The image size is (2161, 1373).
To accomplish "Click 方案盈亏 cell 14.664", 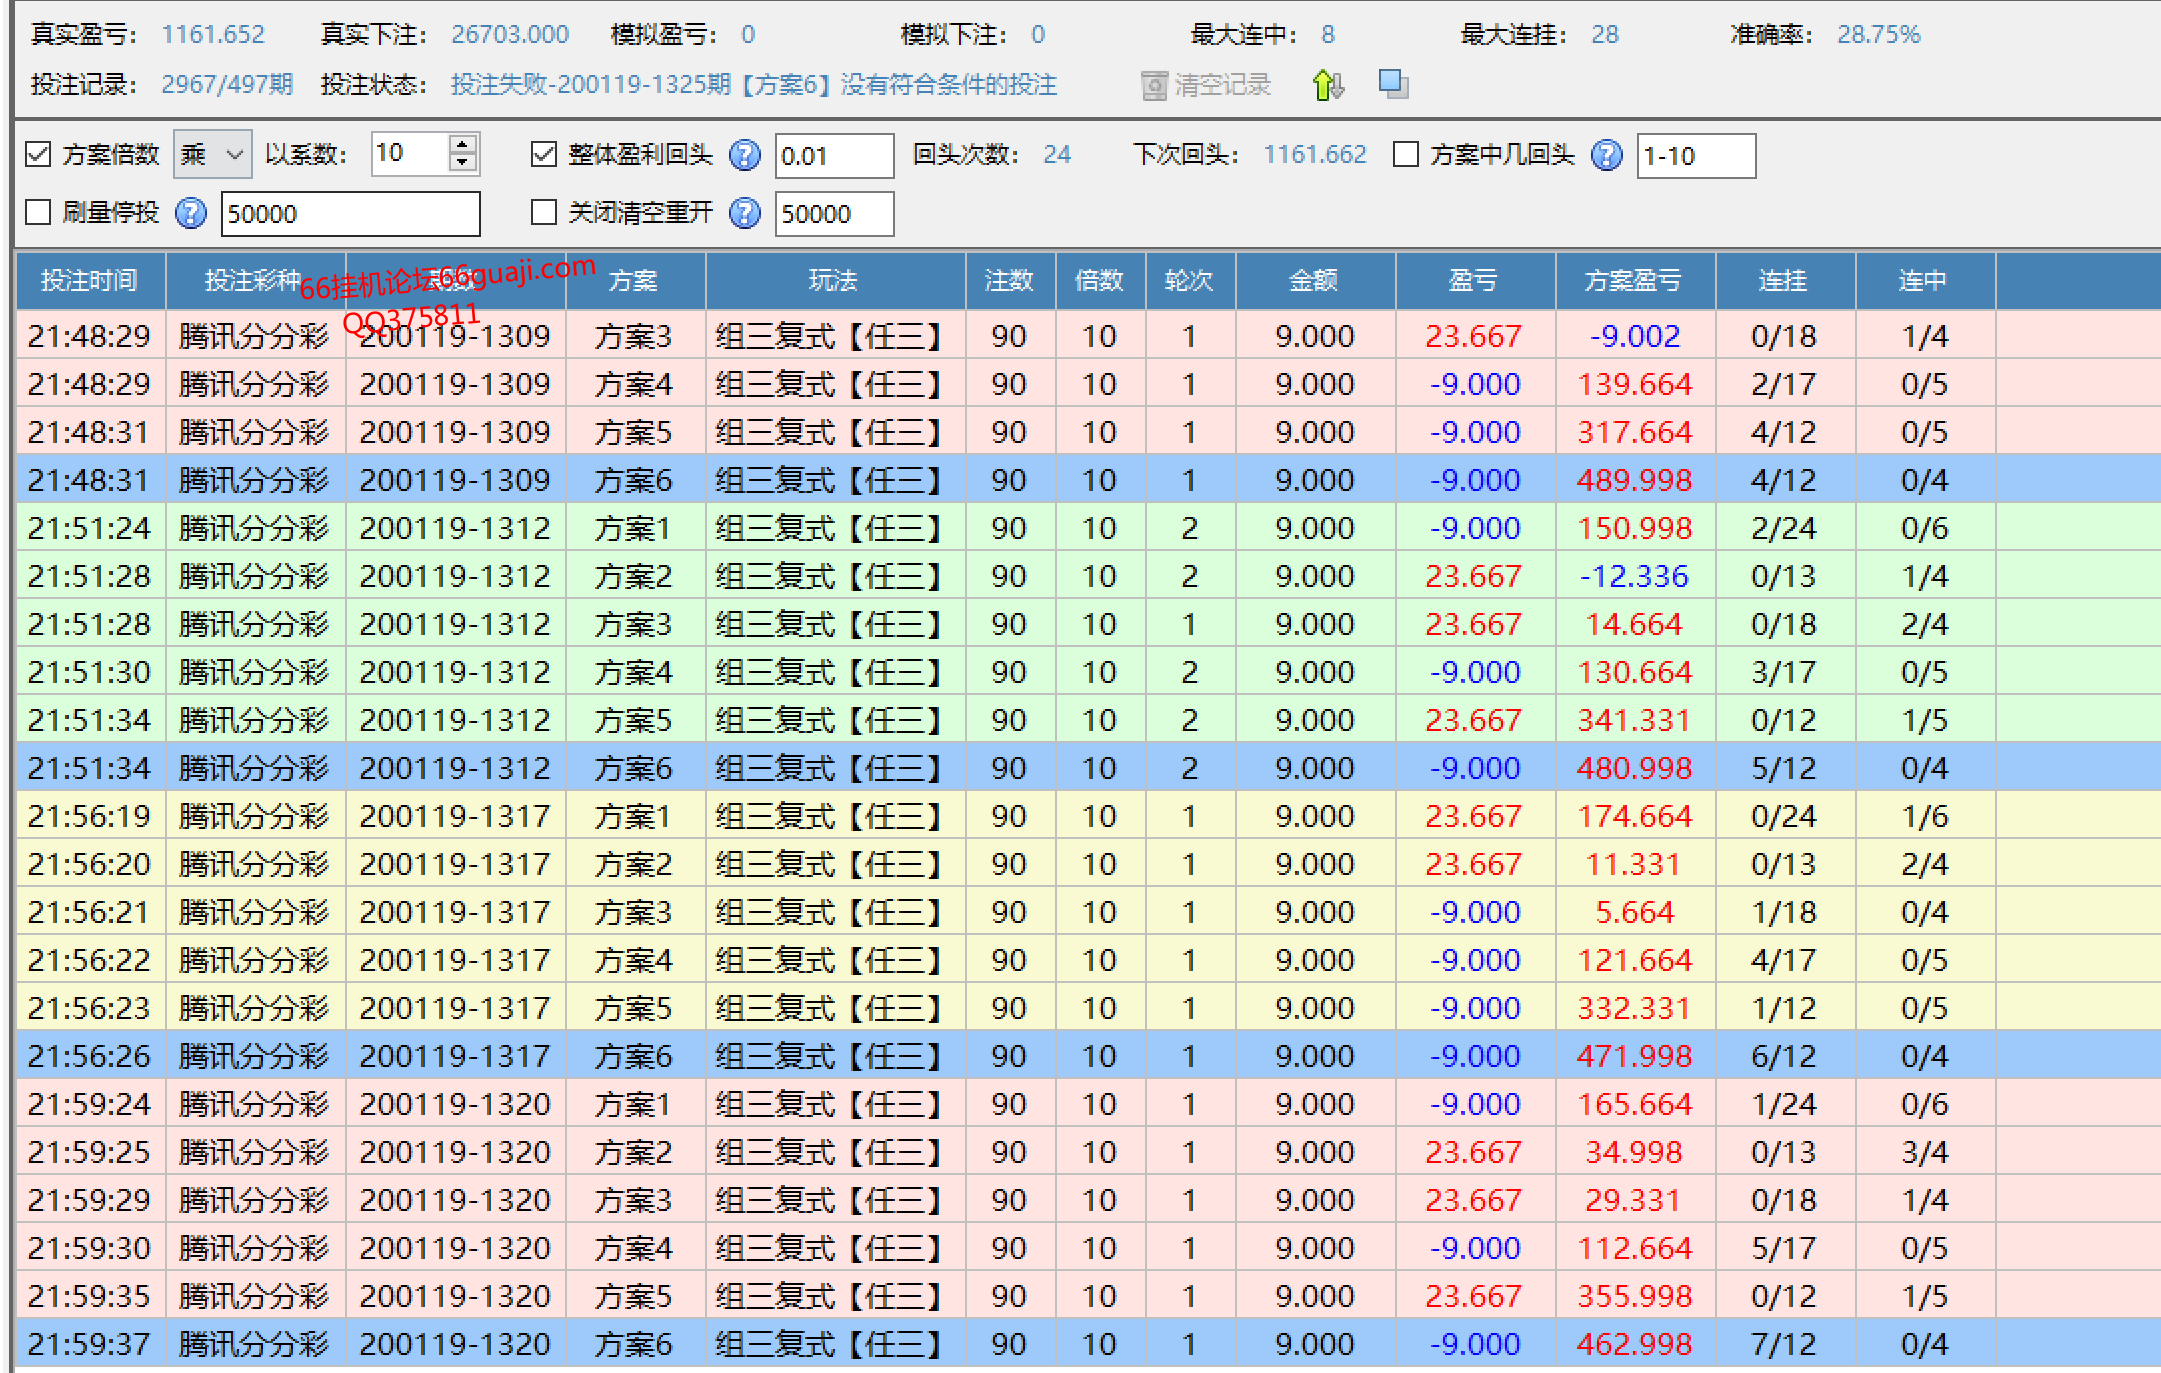I will [x=1635, y=624].
